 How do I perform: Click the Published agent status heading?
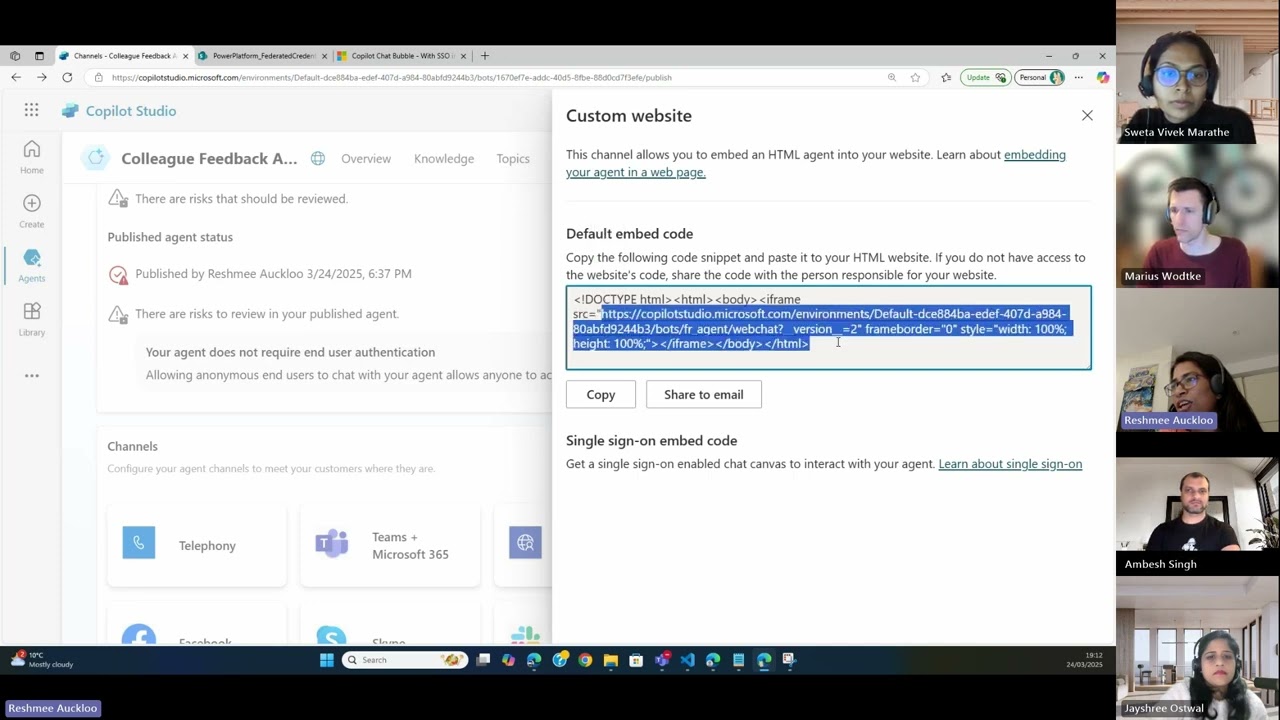click(x=170, y=237)
